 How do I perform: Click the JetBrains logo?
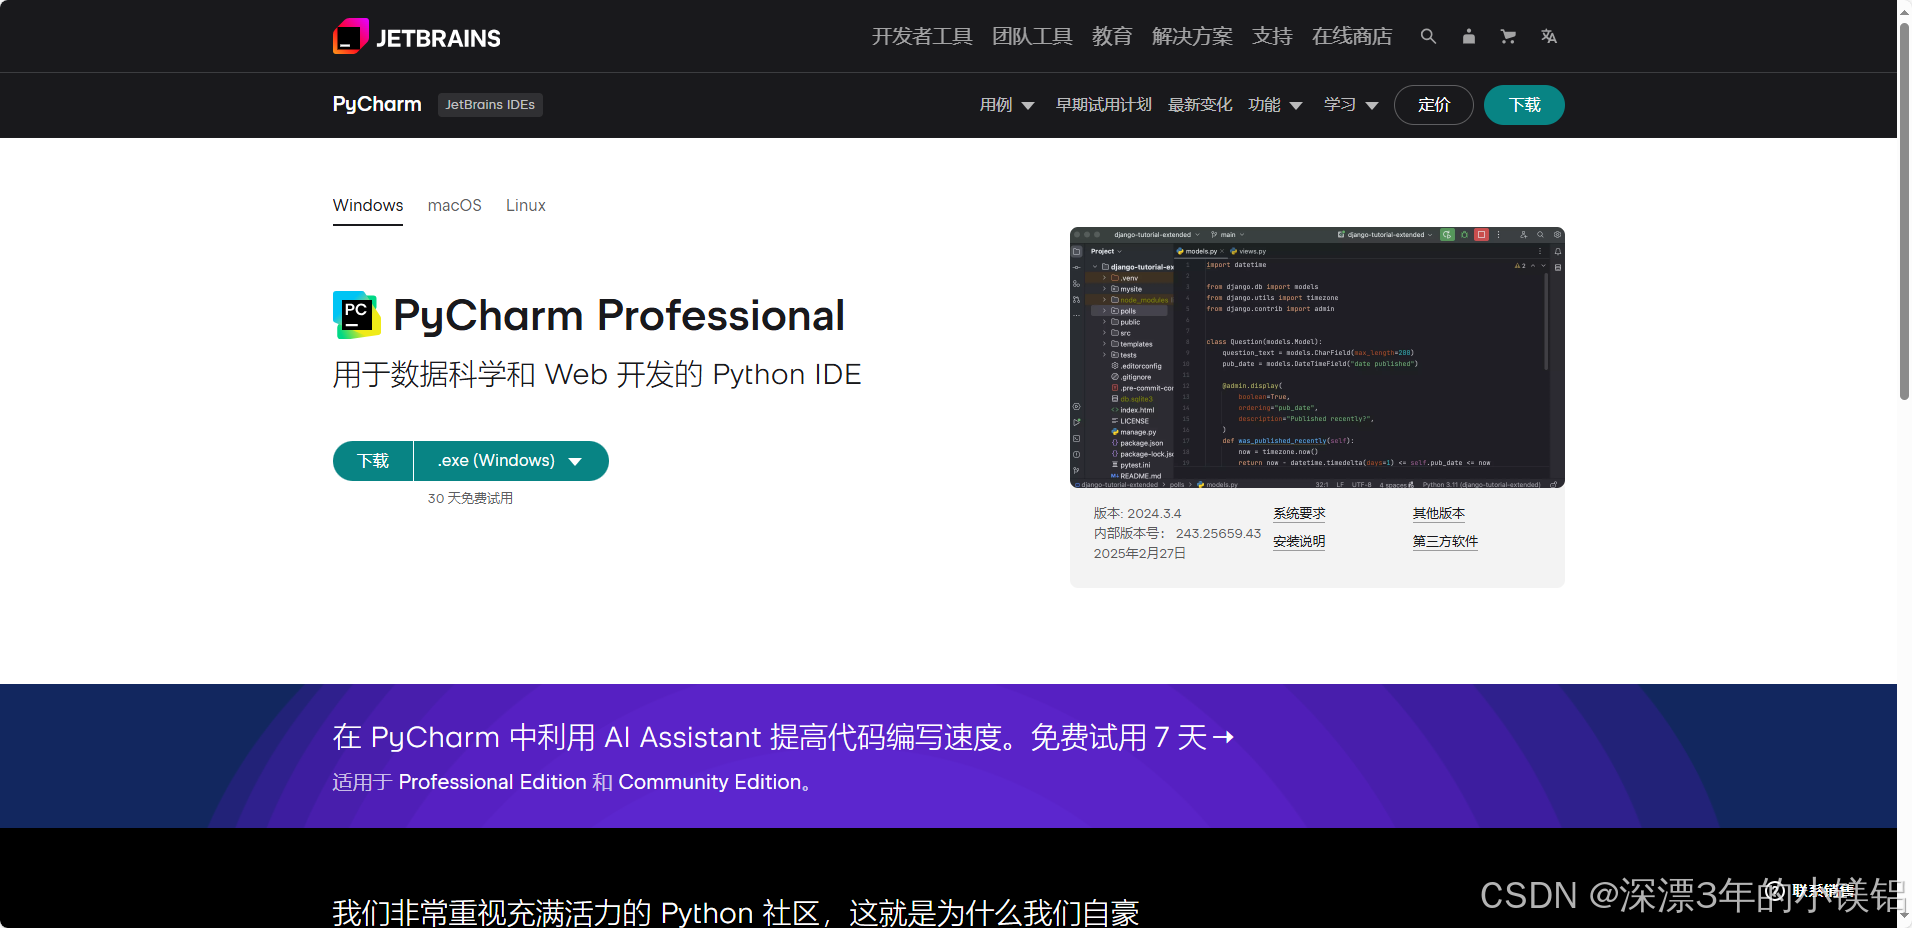pos(417,37)
